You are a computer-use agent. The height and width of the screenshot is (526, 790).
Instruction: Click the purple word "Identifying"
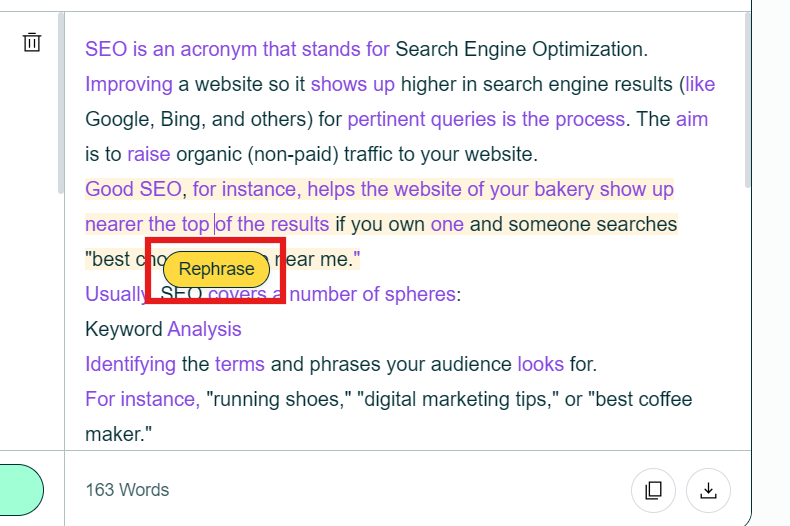(x=130, y=364)
